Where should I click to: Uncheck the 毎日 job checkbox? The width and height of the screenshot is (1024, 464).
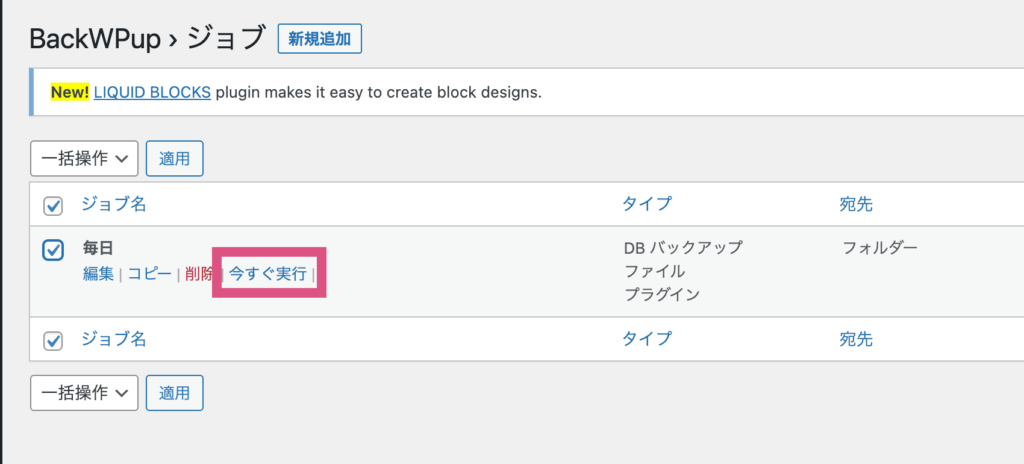54,249
